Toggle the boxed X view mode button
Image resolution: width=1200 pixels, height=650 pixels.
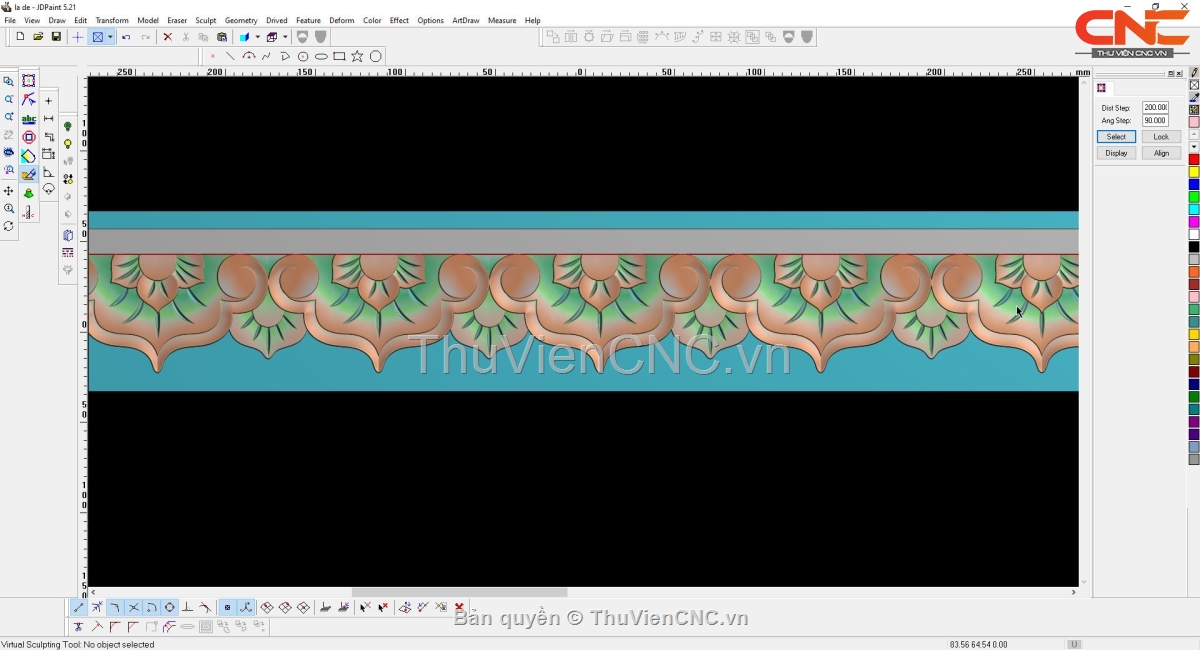[x=98, y=37]
